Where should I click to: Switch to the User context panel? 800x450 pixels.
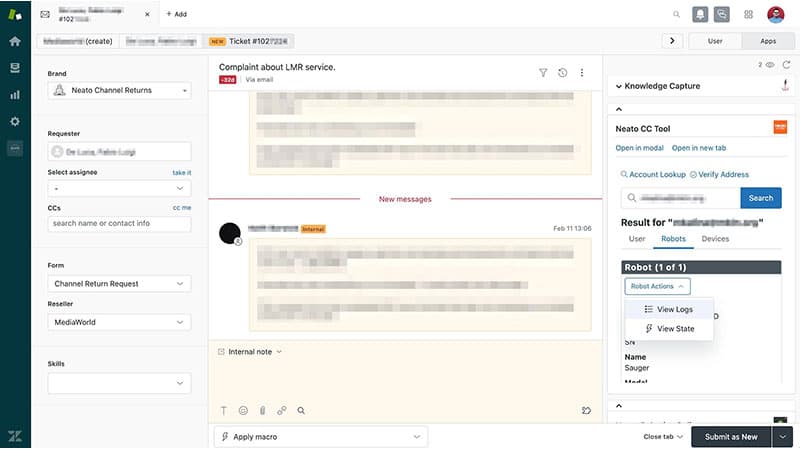715,41
